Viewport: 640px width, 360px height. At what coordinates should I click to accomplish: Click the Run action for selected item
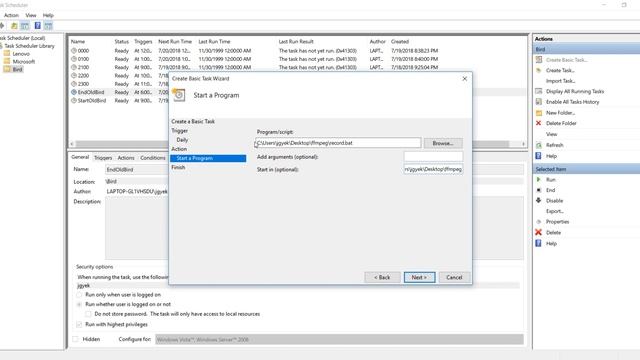(551, 180)
